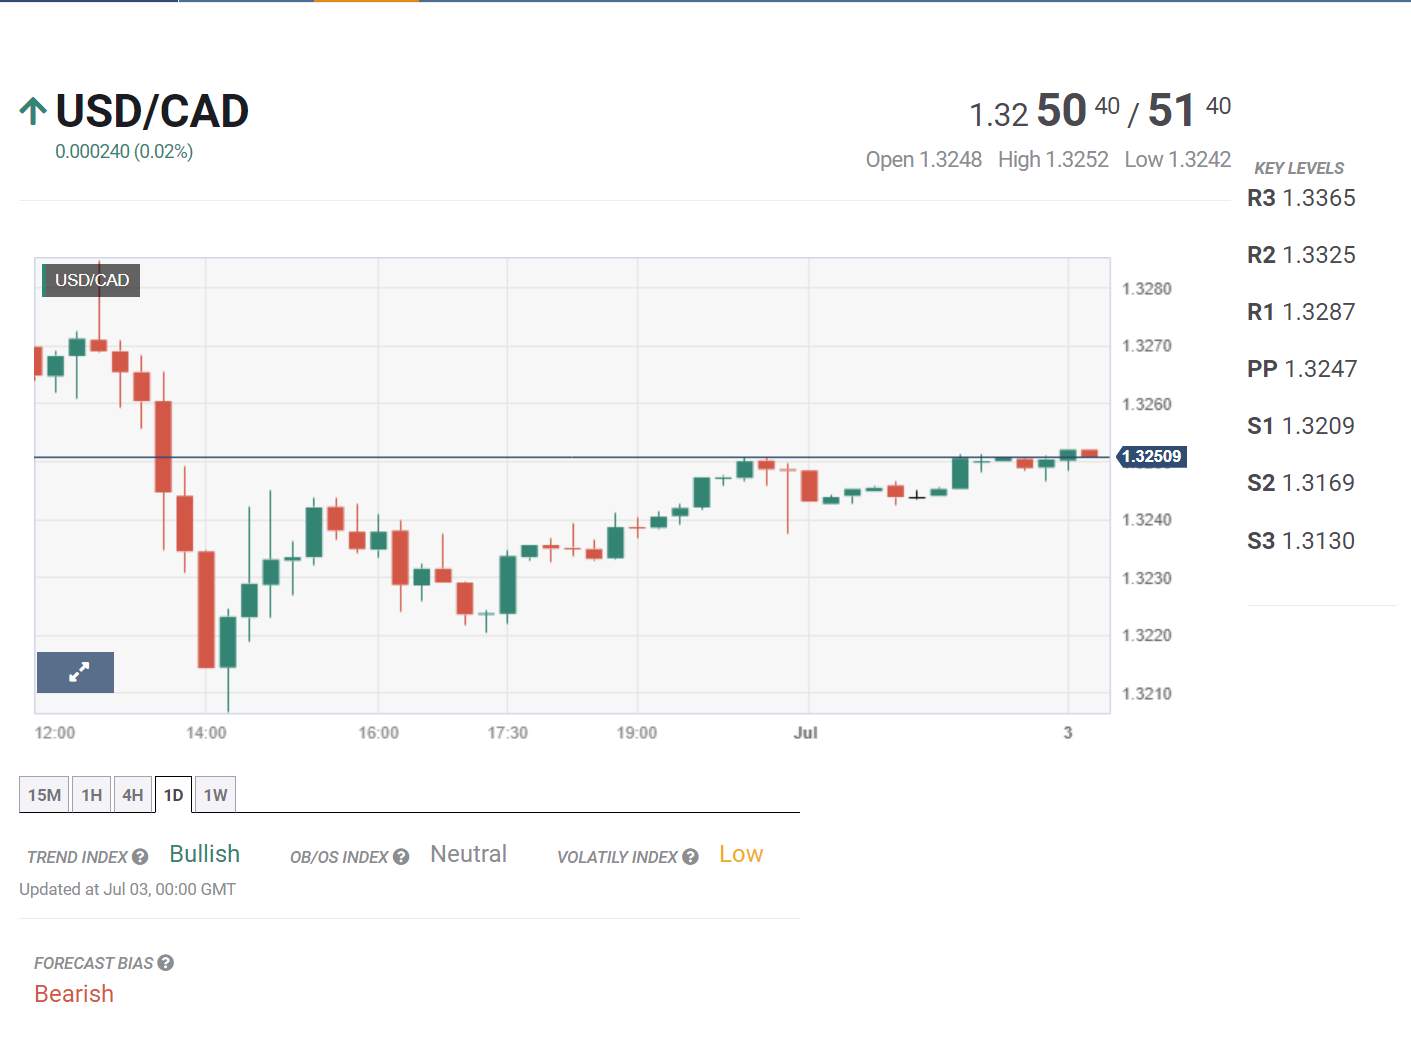
Task: Click the KEY LEVELS heading
Action: [1299, 168]
